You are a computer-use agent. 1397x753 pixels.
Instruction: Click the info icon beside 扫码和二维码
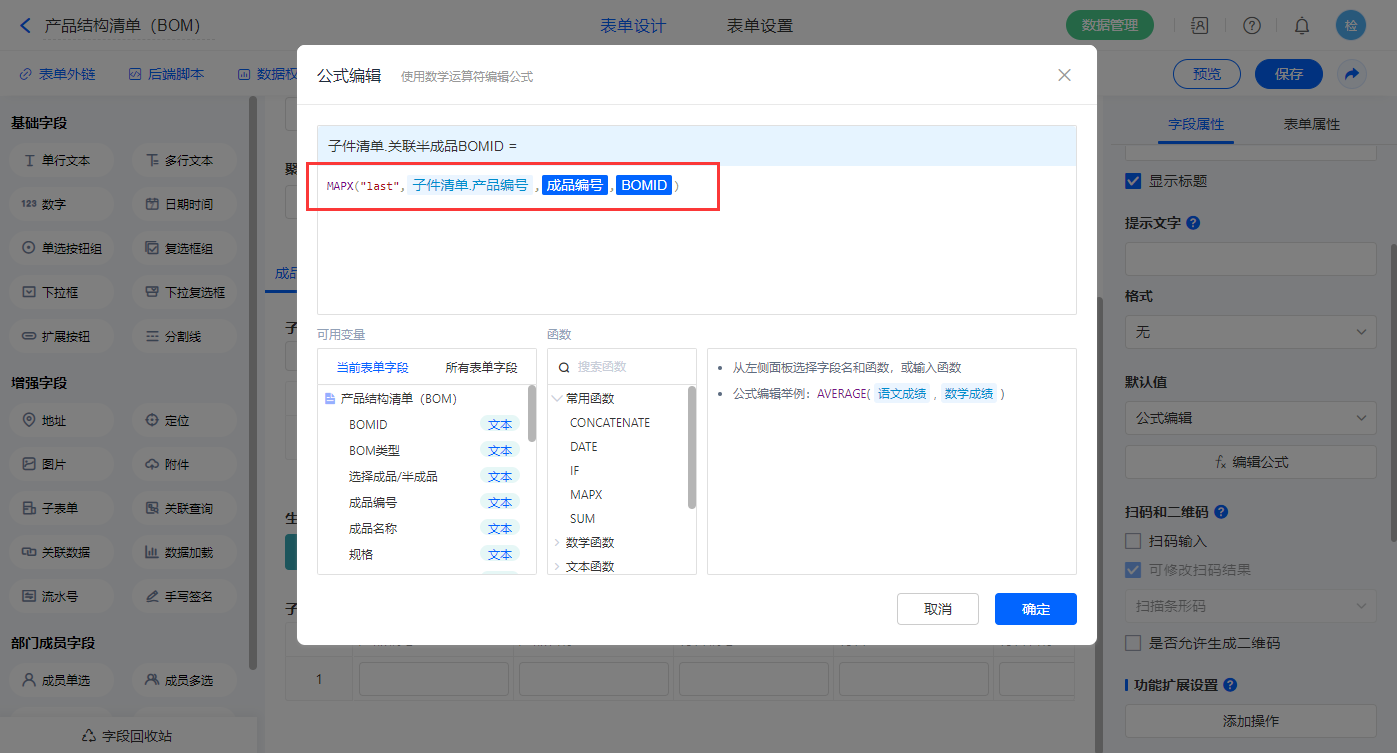tap(1220, 512)
